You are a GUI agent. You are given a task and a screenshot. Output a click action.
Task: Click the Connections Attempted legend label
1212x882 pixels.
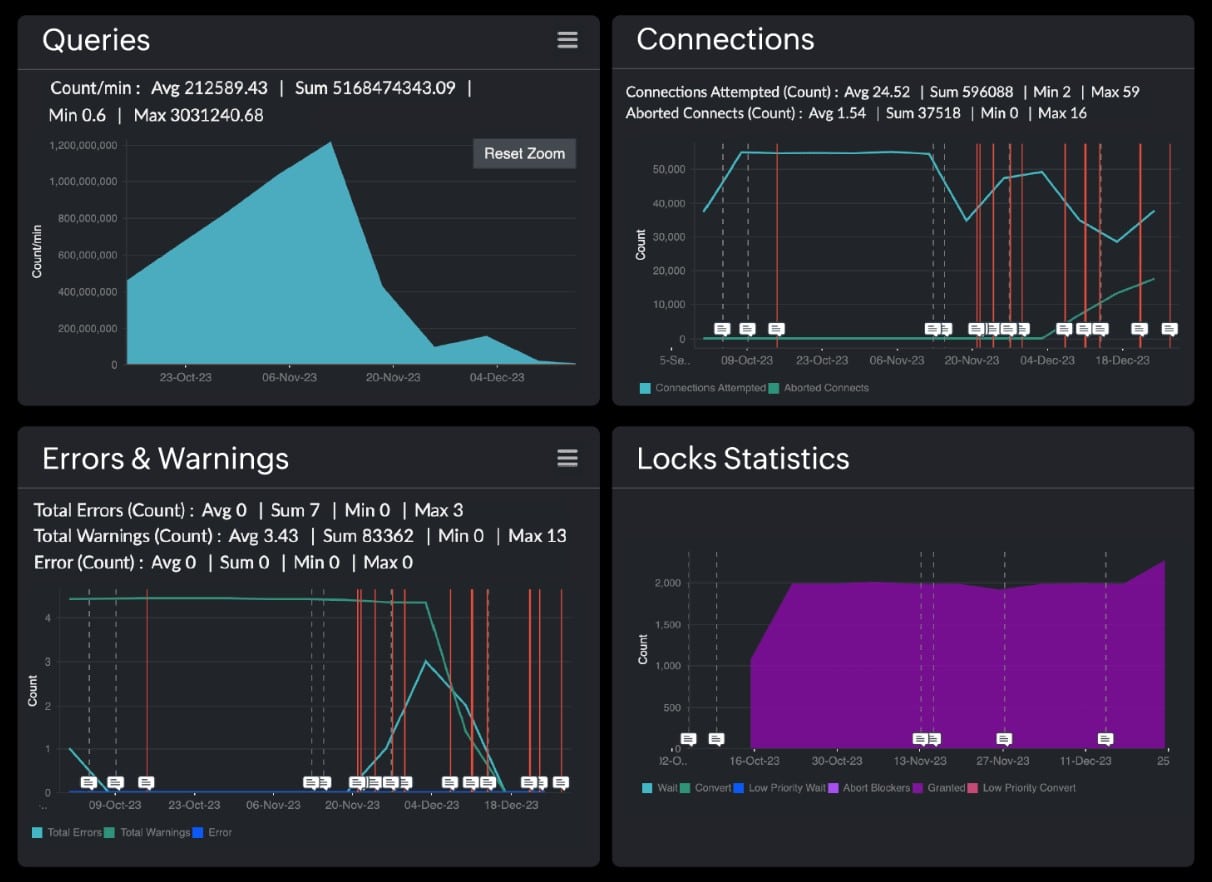tap(711, 388)
